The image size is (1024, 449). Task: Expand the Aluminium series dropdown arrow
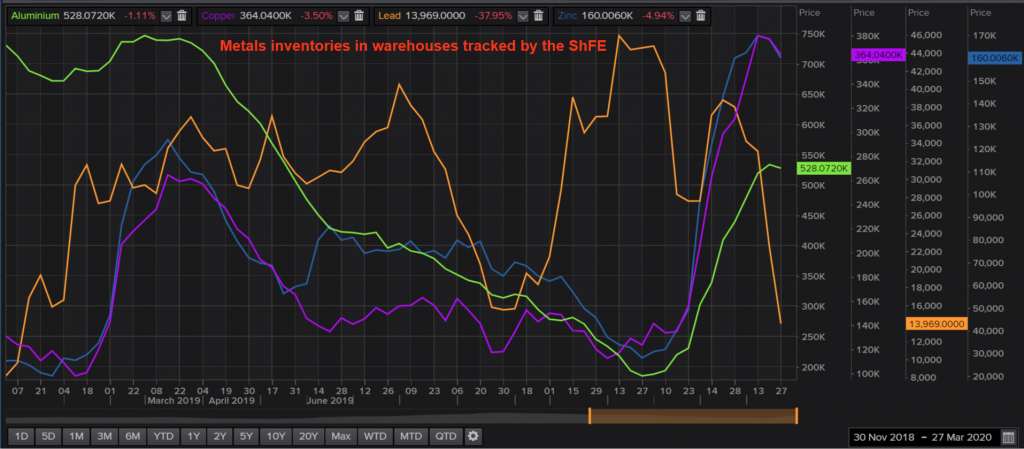(x=166, y=16)
